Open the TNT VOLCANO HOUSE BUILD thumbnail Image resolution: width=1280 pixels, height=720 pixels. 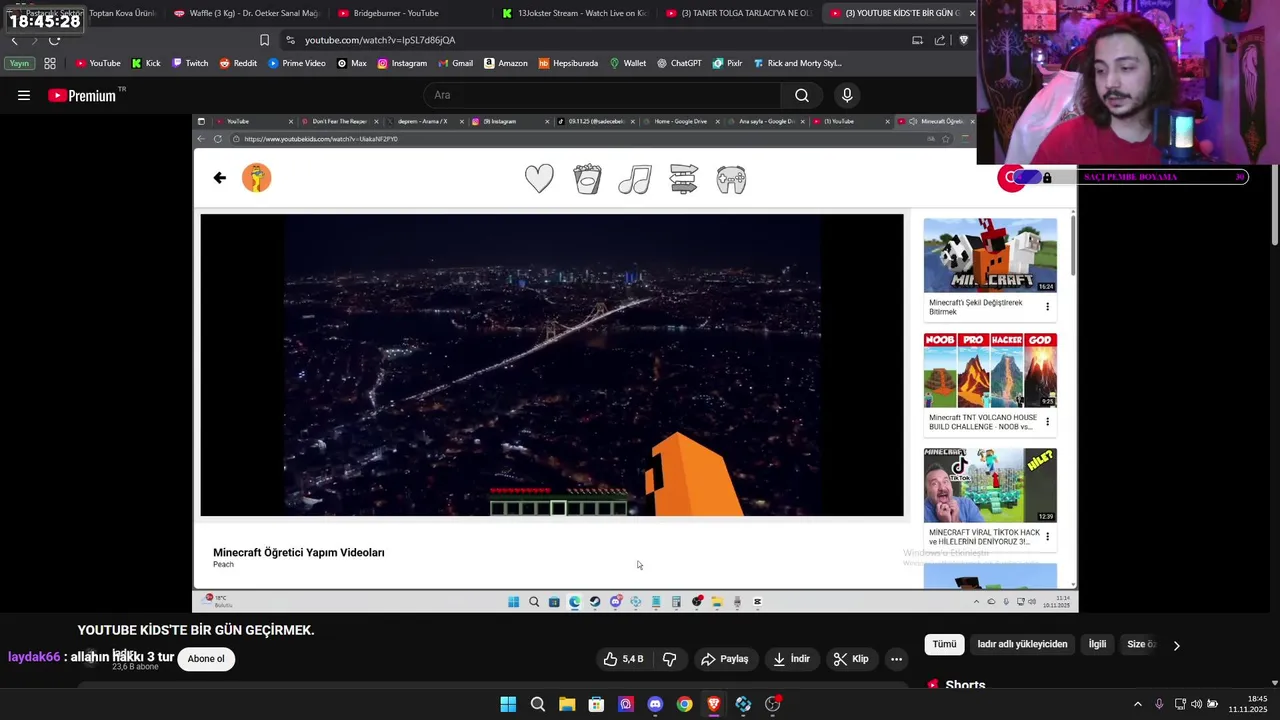[990, 370]
